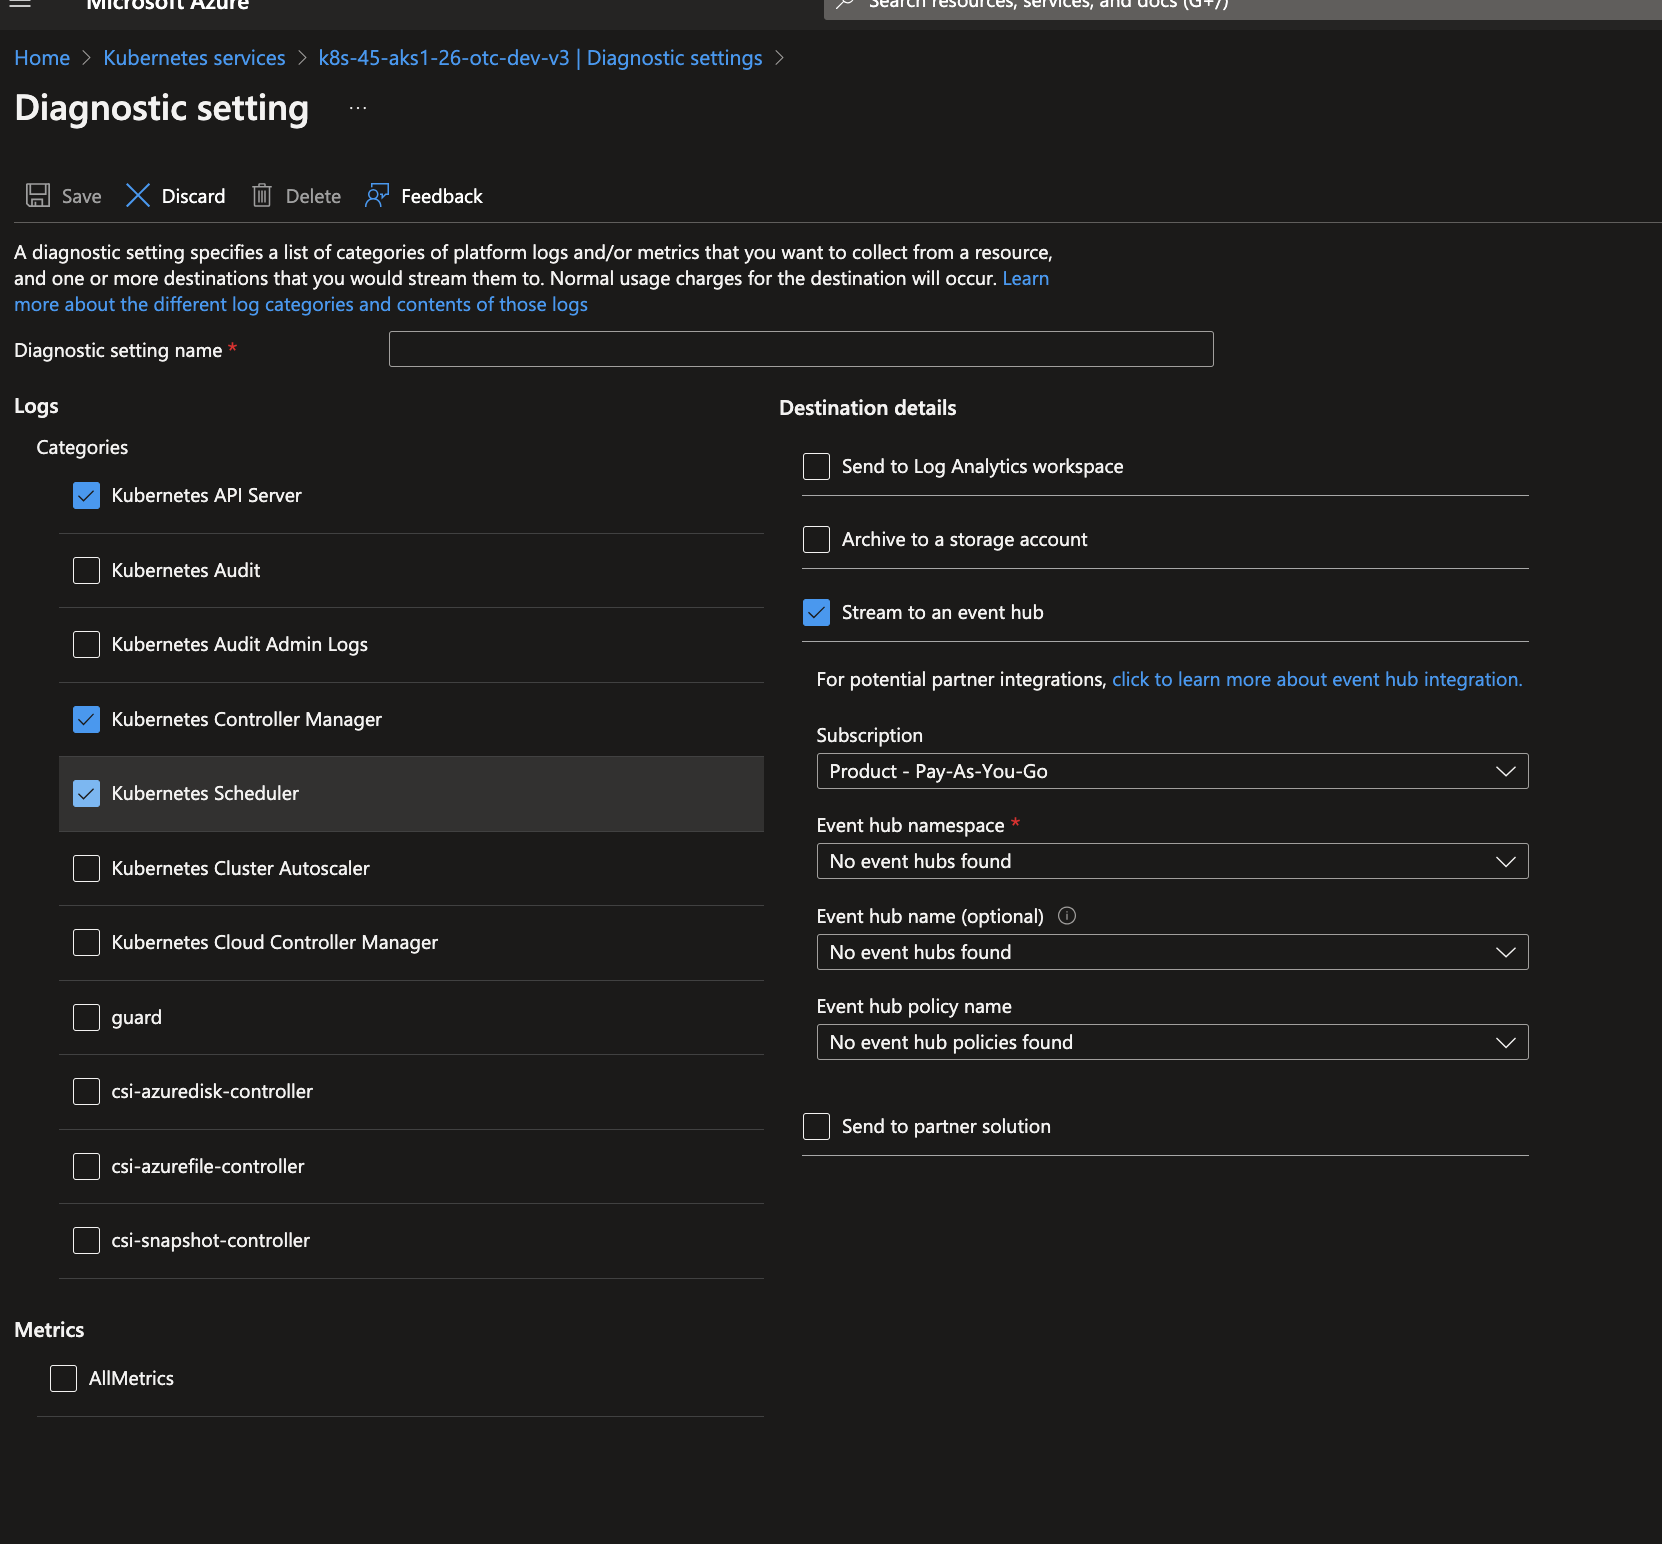Open the ellipsis more options menu

(x=358, y=108)
